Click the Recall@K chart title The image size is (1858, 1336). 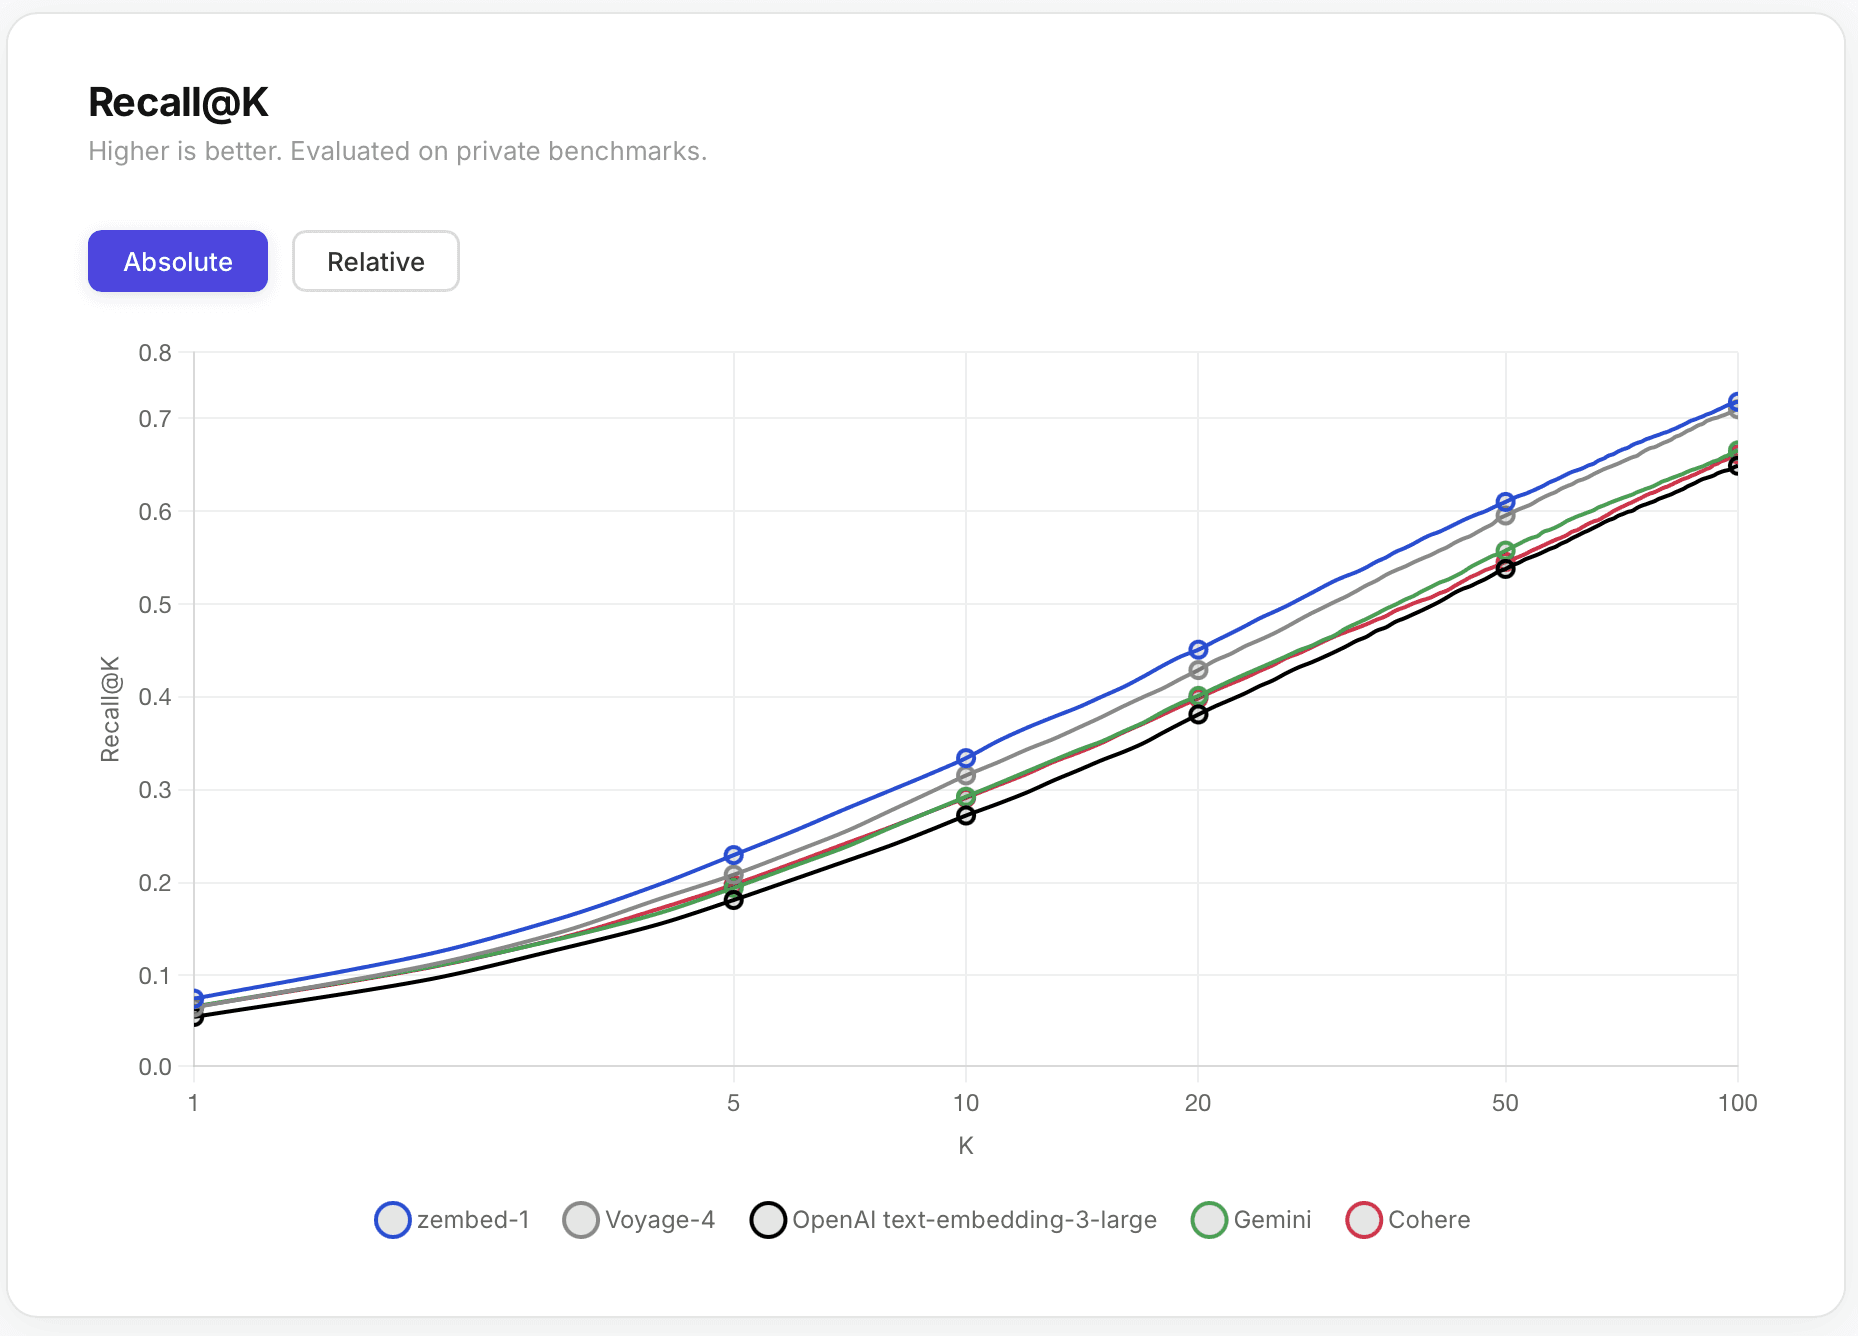pyautogui.click(x=178, y=101)
